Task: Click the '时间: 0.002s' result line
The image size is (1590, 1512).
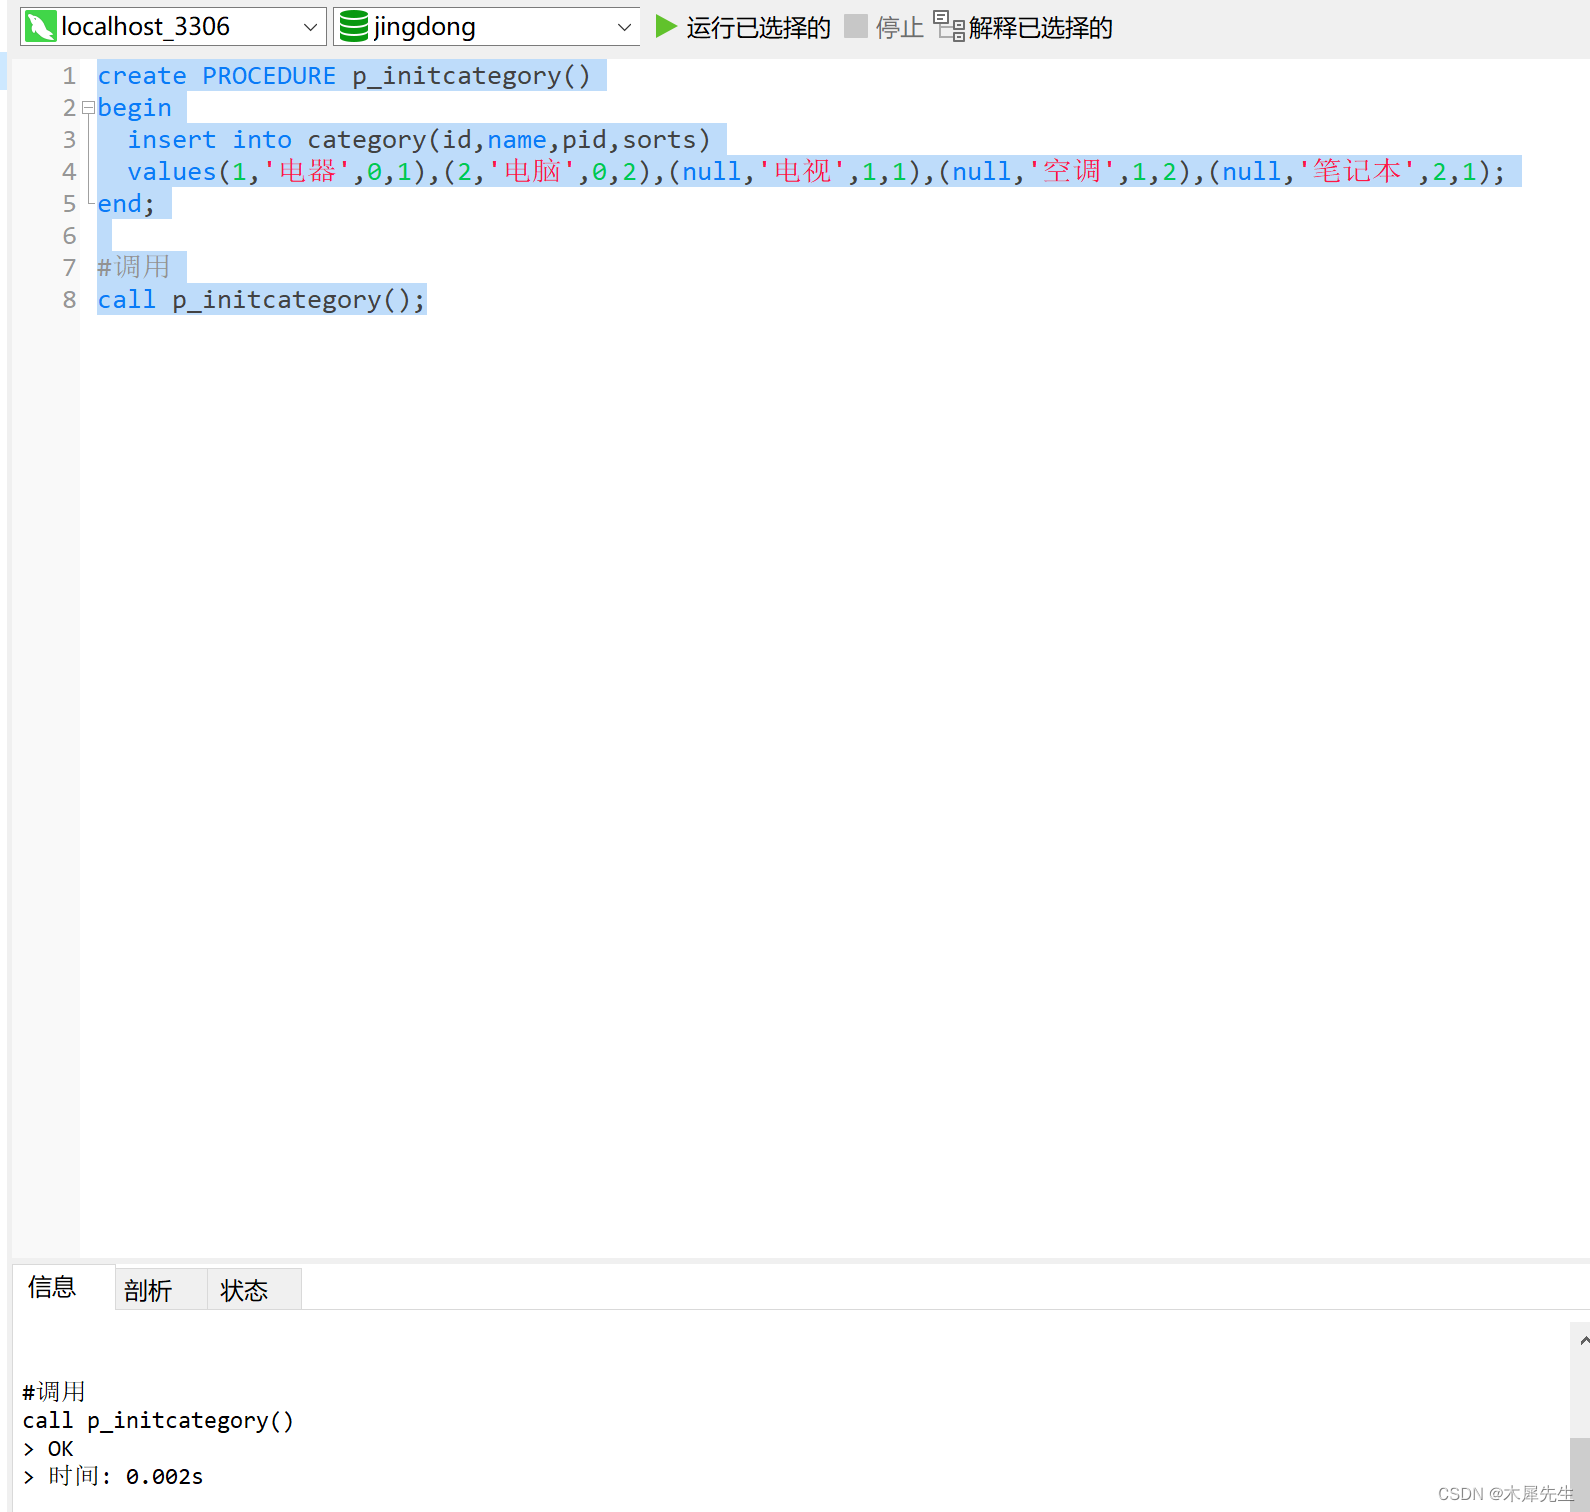Action: (x=125, y=1477)
